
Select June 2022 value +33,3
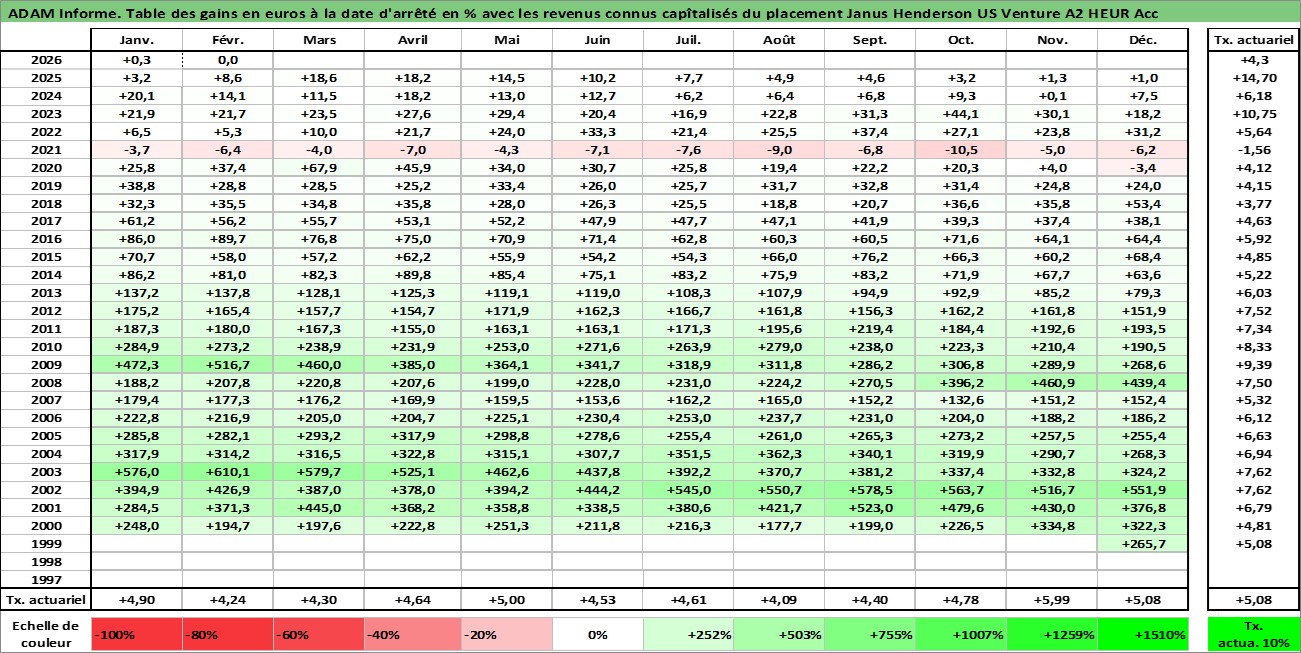(x=597, y=131)
